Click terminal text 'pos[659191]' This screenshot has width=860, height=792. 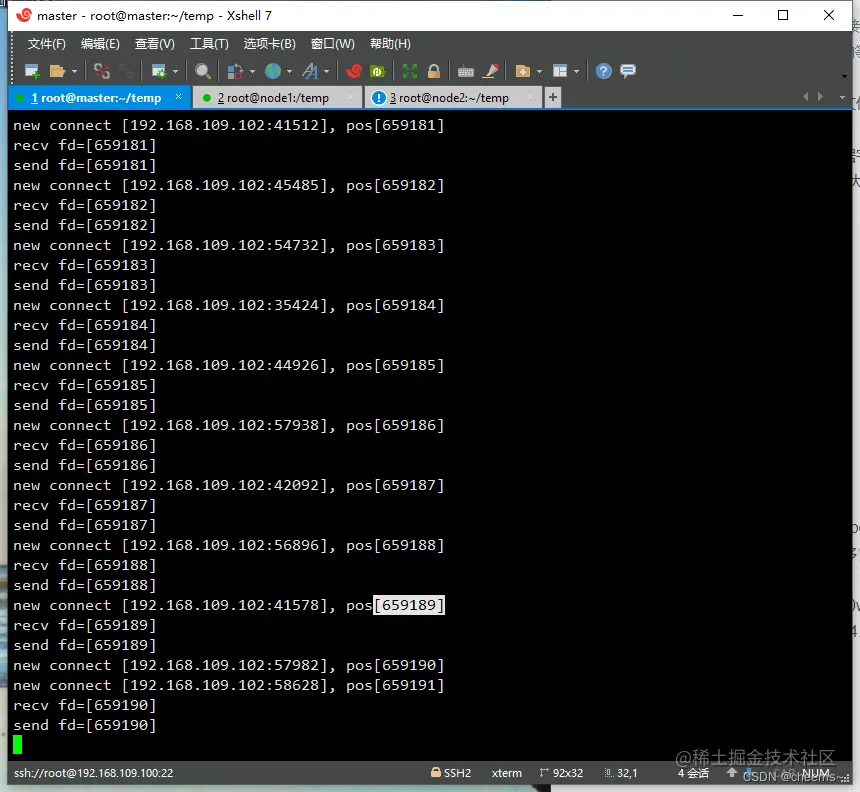pyautogui.click(x=395, y=685)
